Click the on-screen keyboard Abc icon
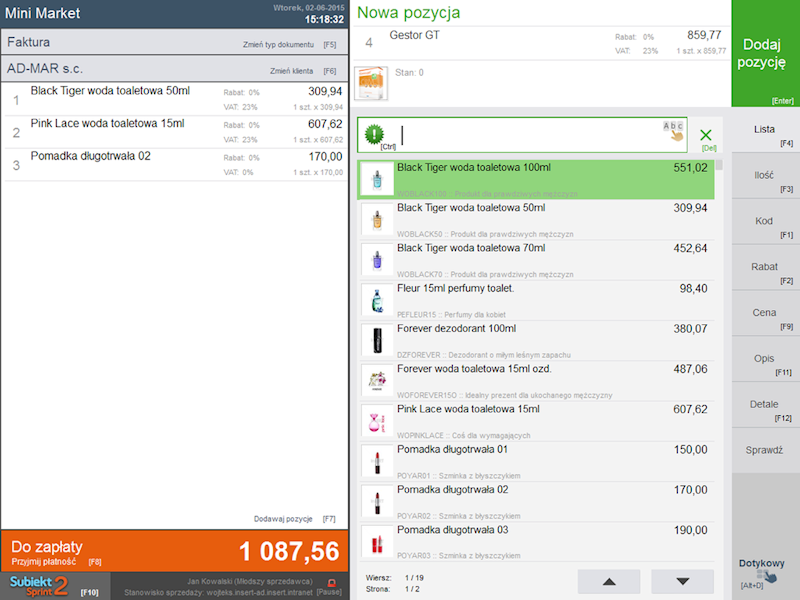The image size is (800, 600). coord(675,131)
